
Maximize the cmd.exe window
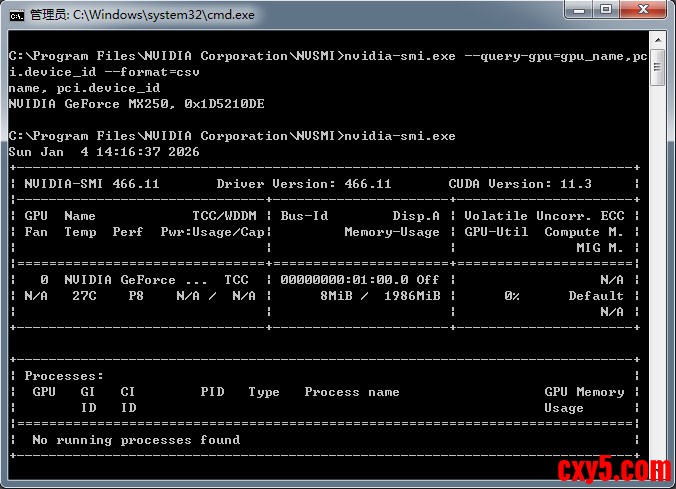606,9
